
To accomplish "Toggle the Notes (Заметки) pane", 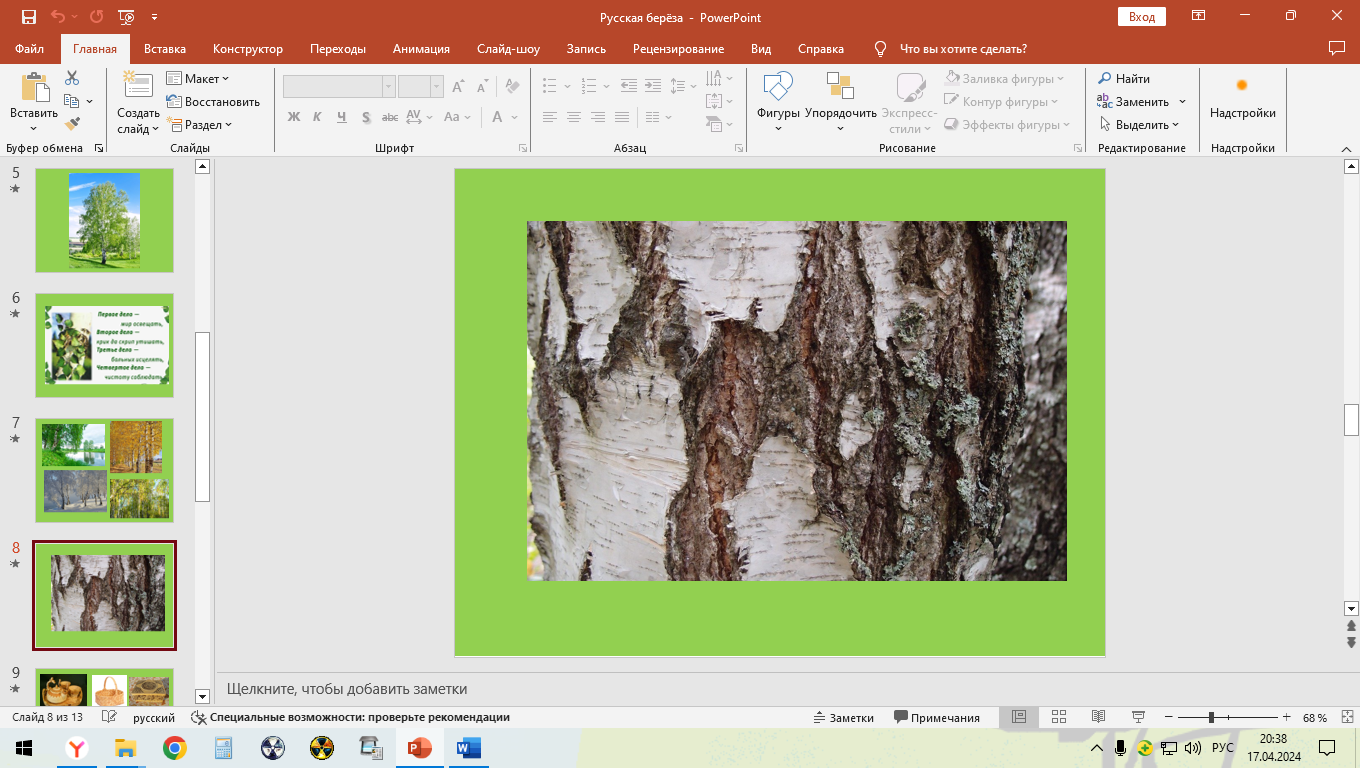I will [843, 717].
